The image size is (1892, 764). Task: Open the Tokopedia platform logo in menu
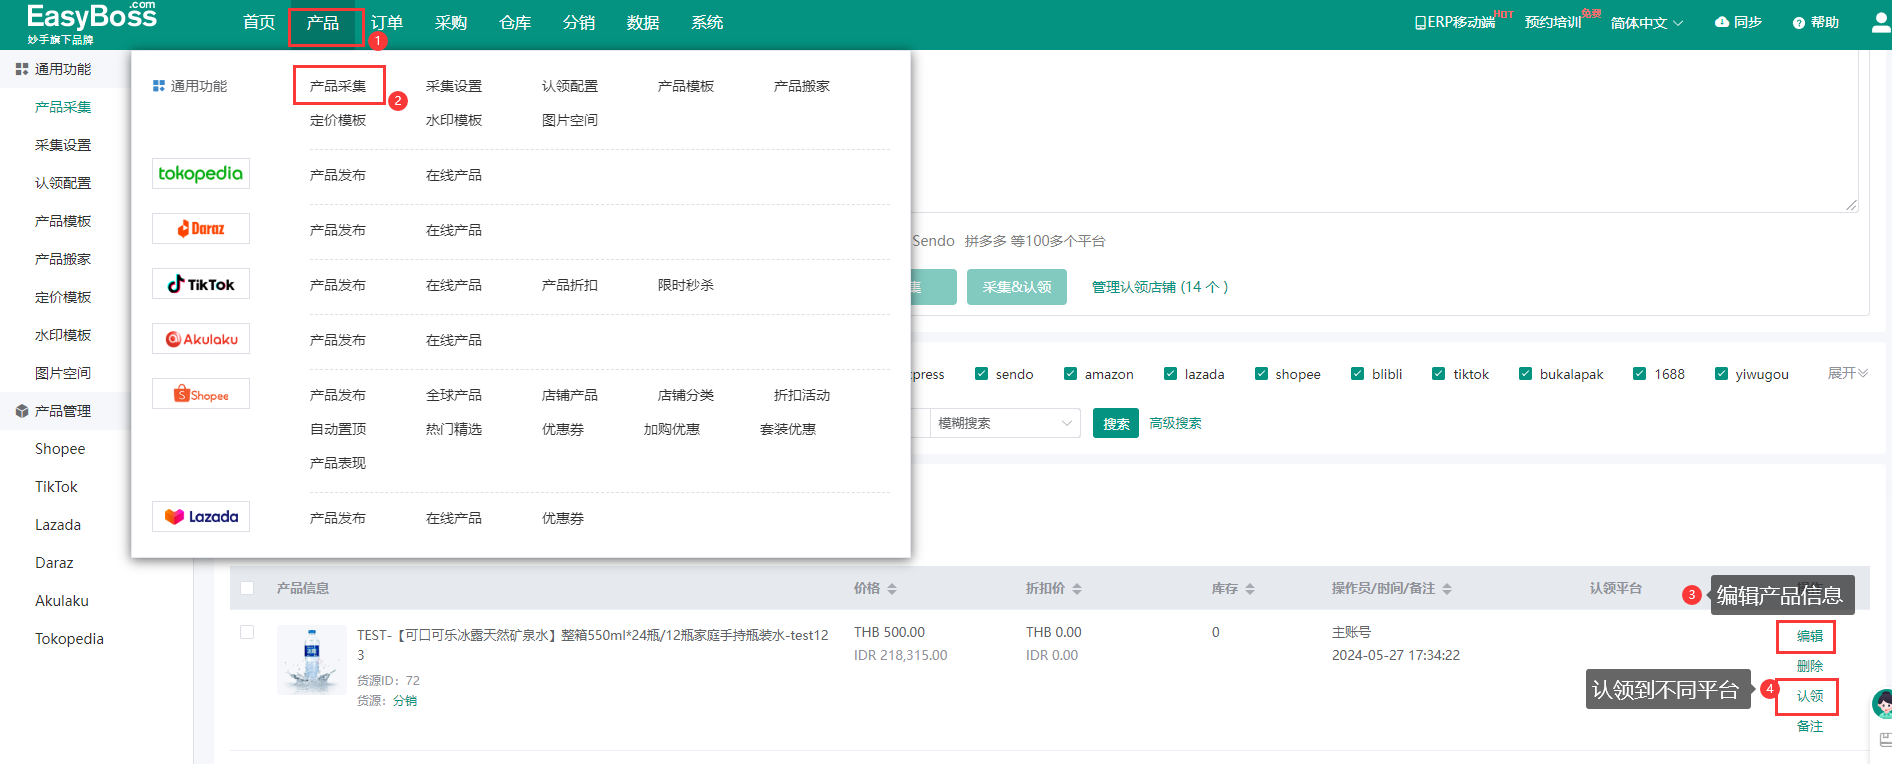click(201, 173)
